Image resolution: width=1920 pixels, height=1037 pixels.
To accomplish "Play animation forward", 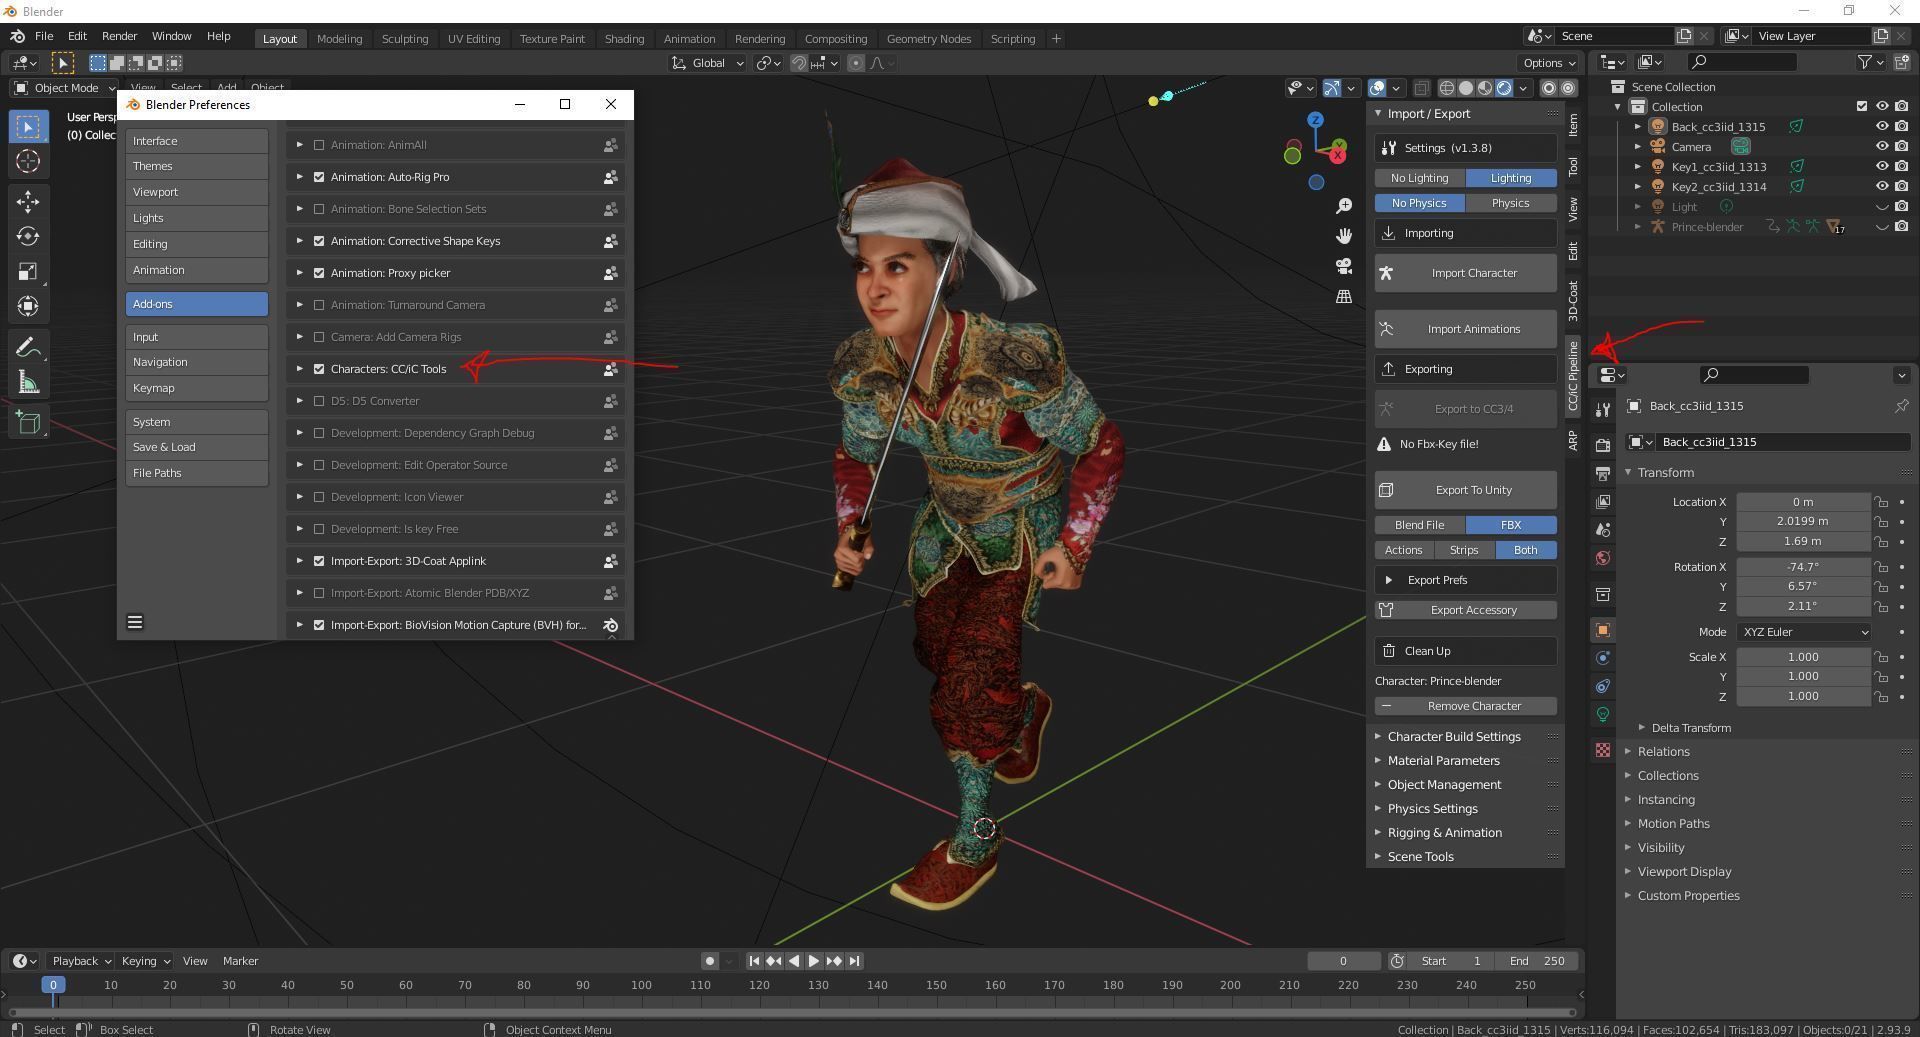I will tap(814, 961).
